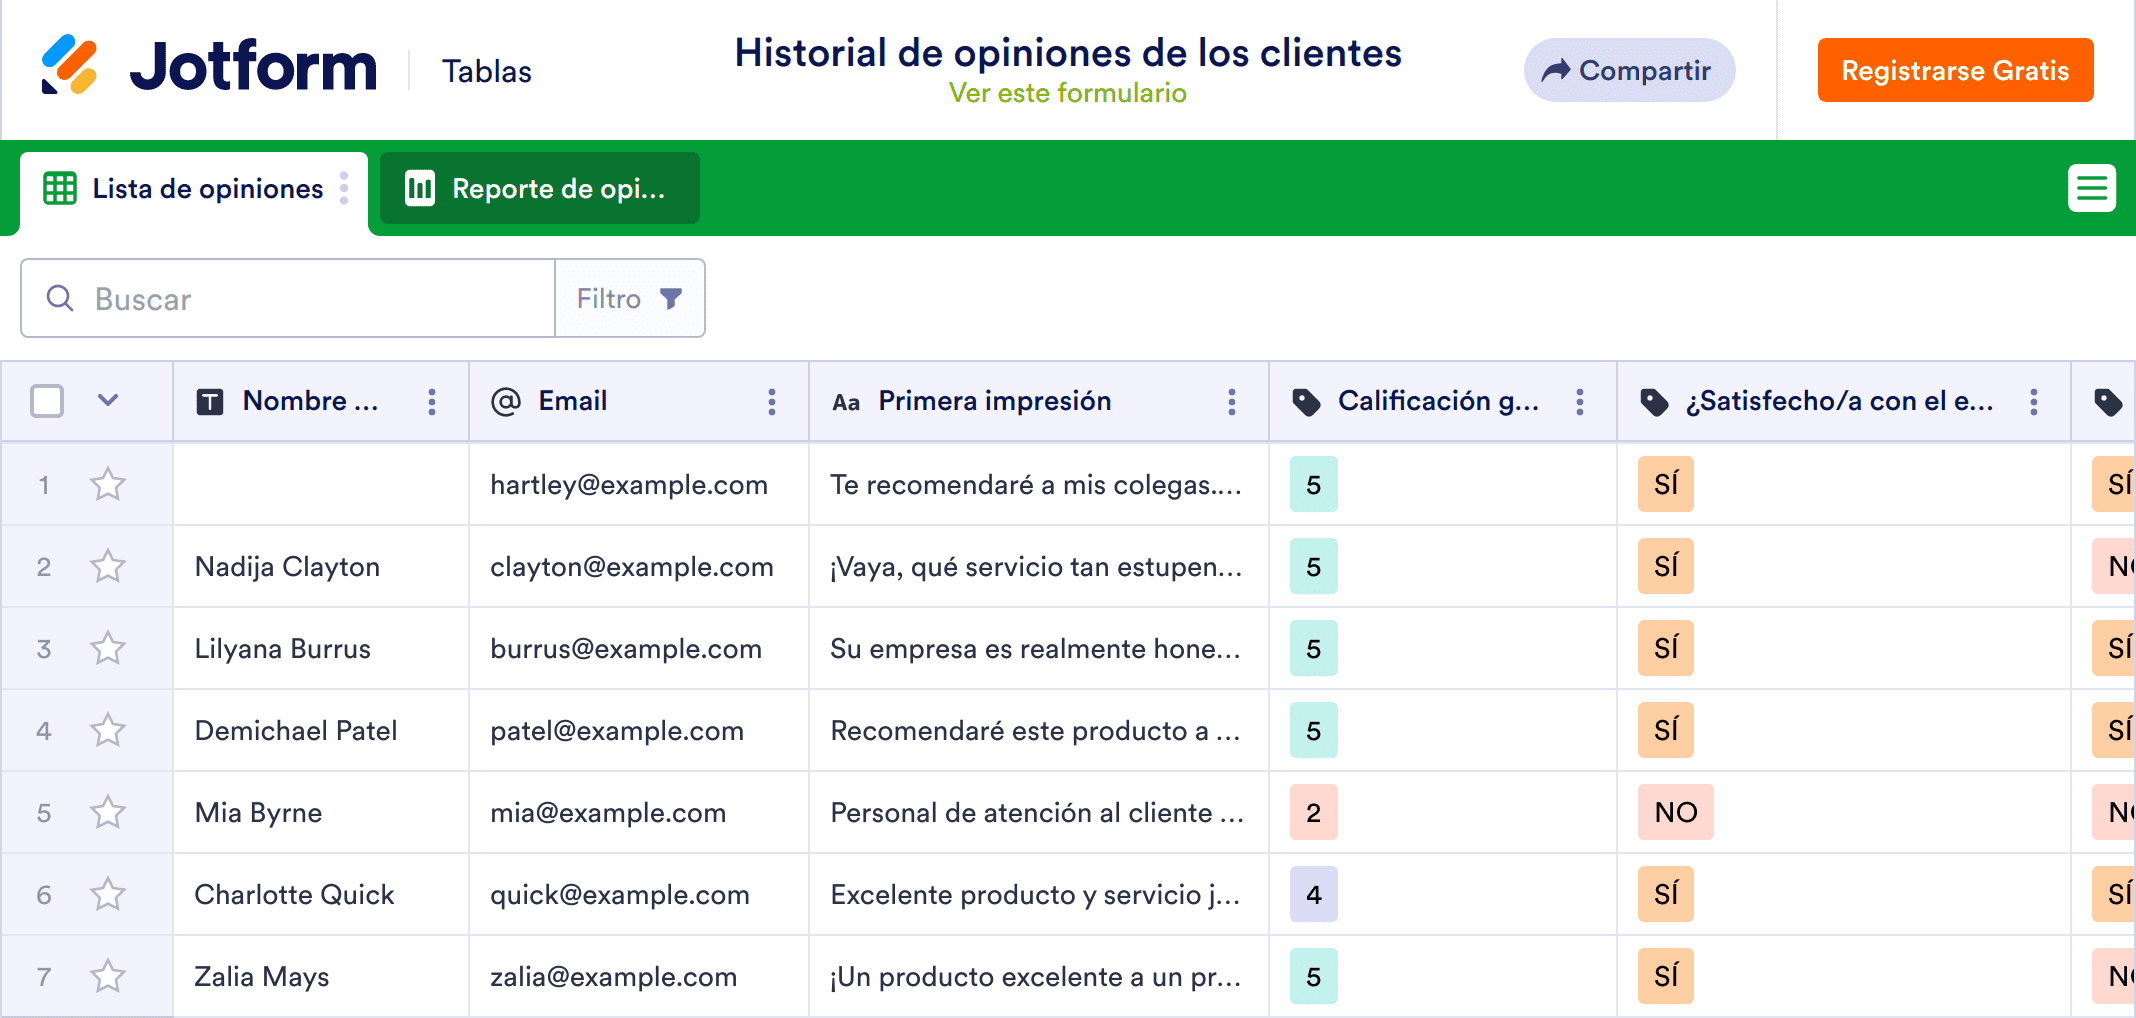This screenshot has width=2136, height=1018.
Task: Click the Registrarse Gratis button
Action: tap(1955, 70)
